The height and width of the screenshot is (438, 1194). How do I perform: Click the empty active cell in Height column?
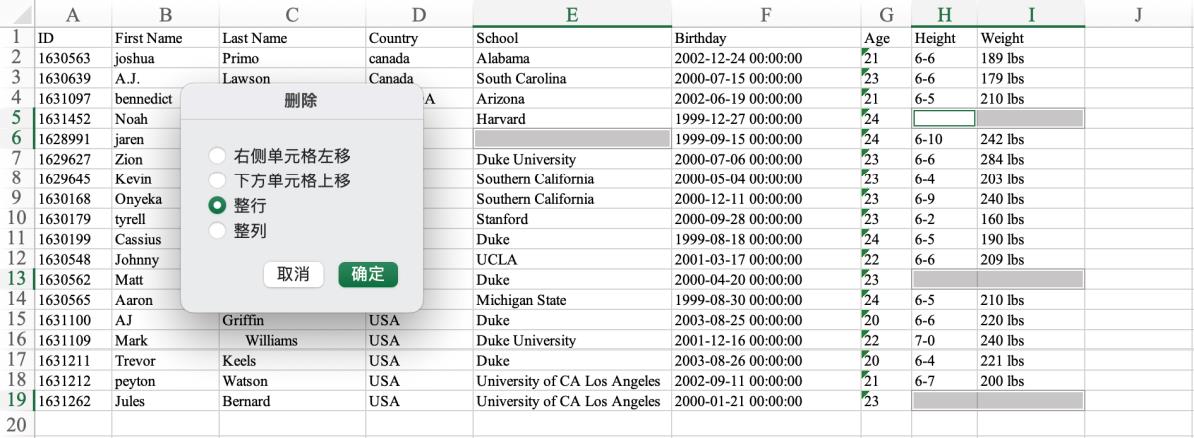[x=944, y=119]
